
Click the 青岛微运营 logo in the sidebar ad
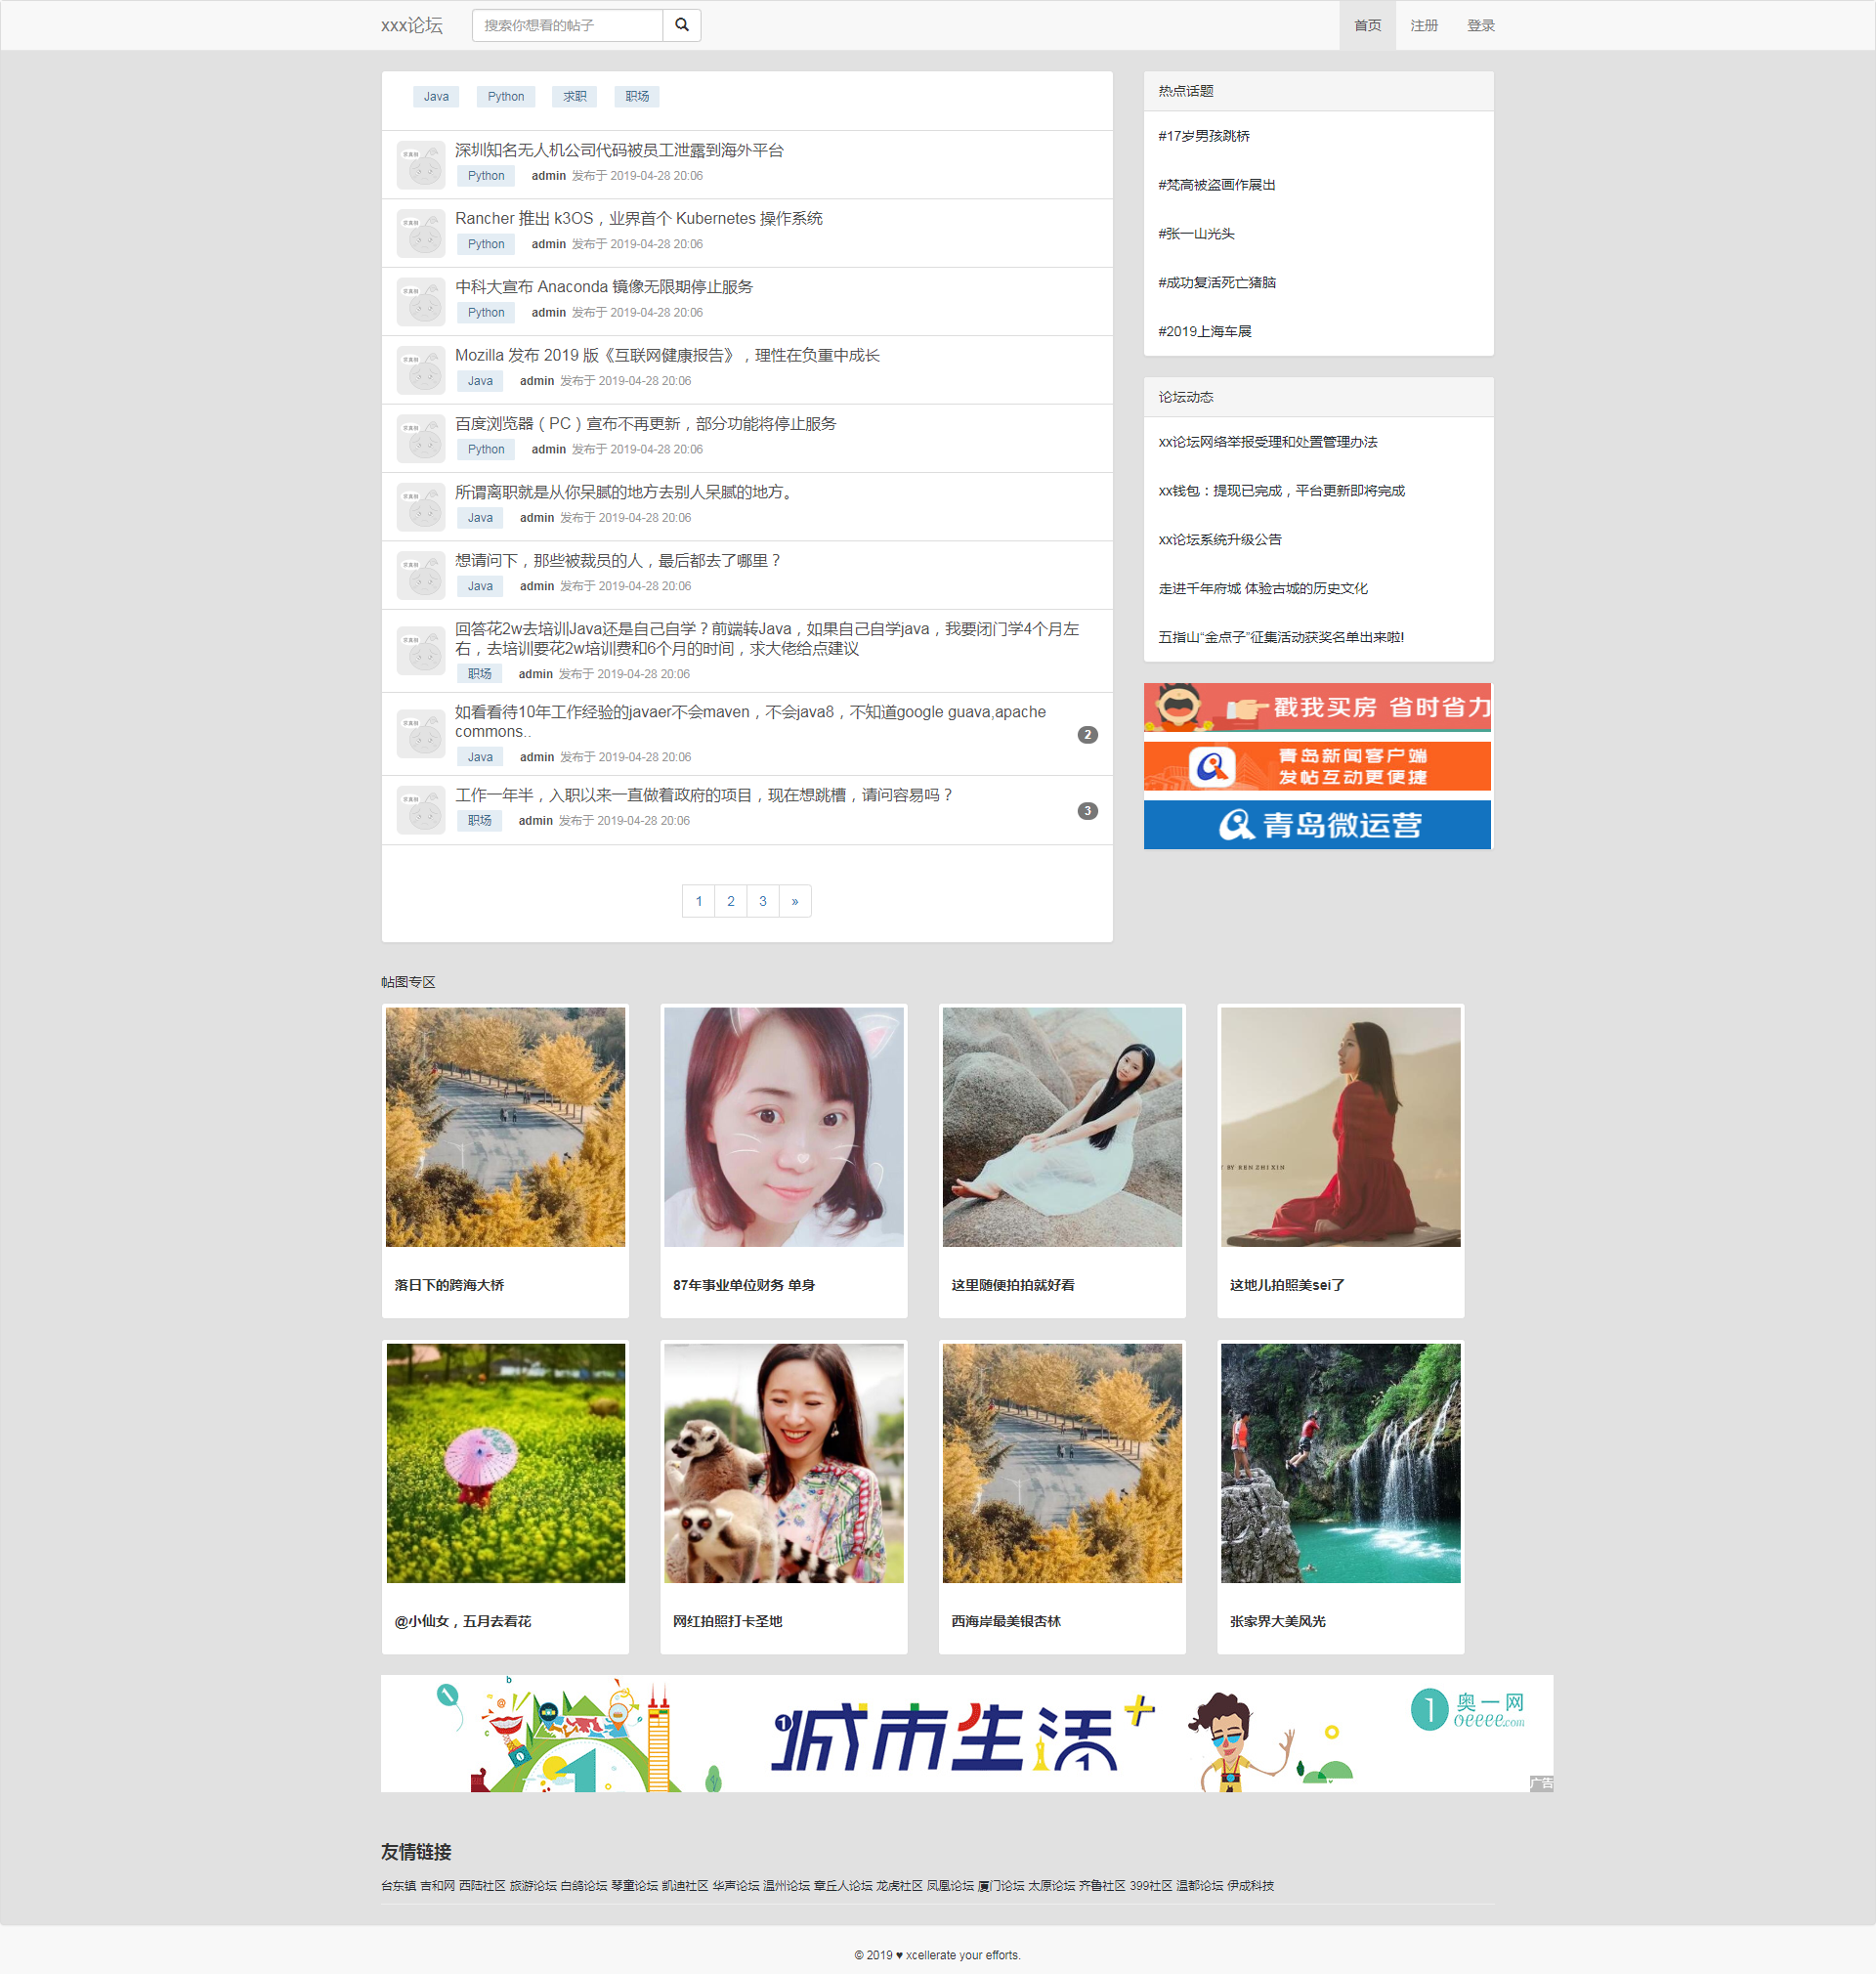click(x=1237, y=825)
